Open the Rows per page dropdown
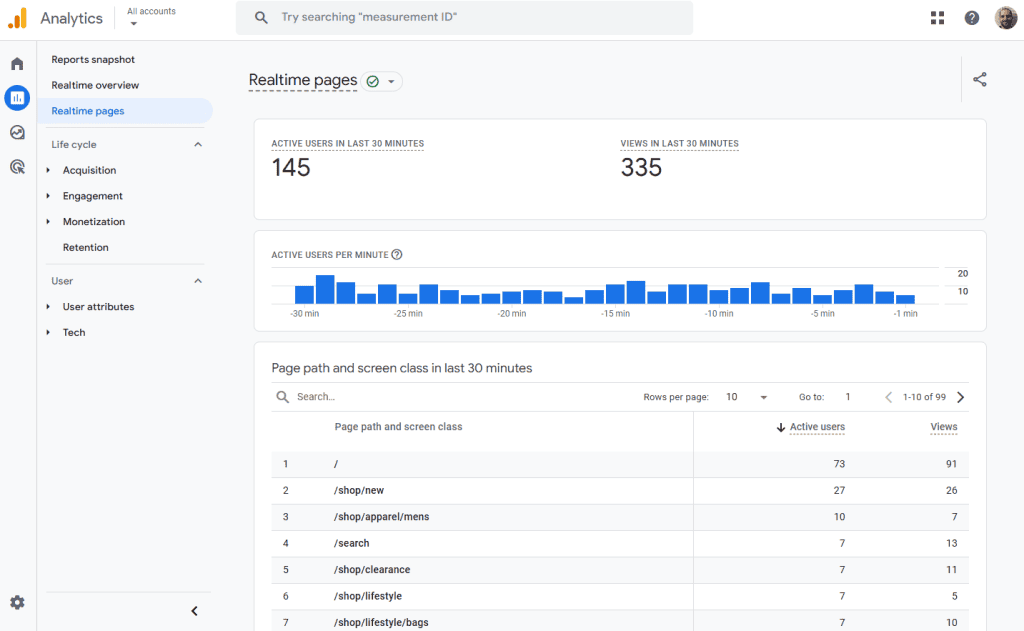 (x=747, y=397)
